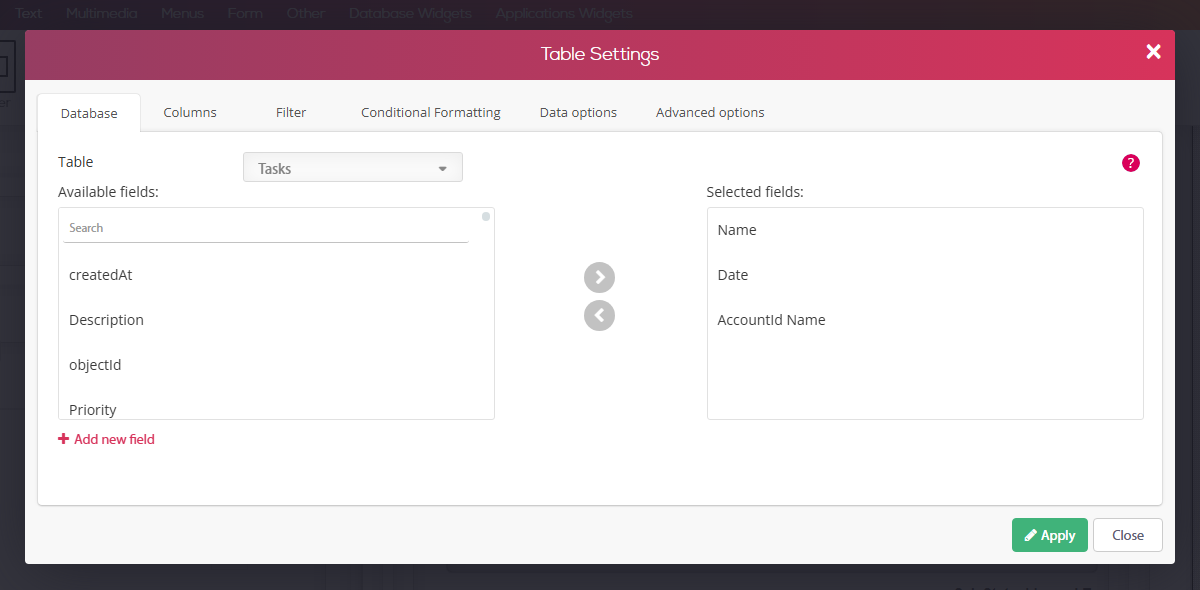Viewport: 1200px width, 590px height.
Task: Open the Form menu in background toolbar
Action: pyautogui.click(x=245, y=14)
